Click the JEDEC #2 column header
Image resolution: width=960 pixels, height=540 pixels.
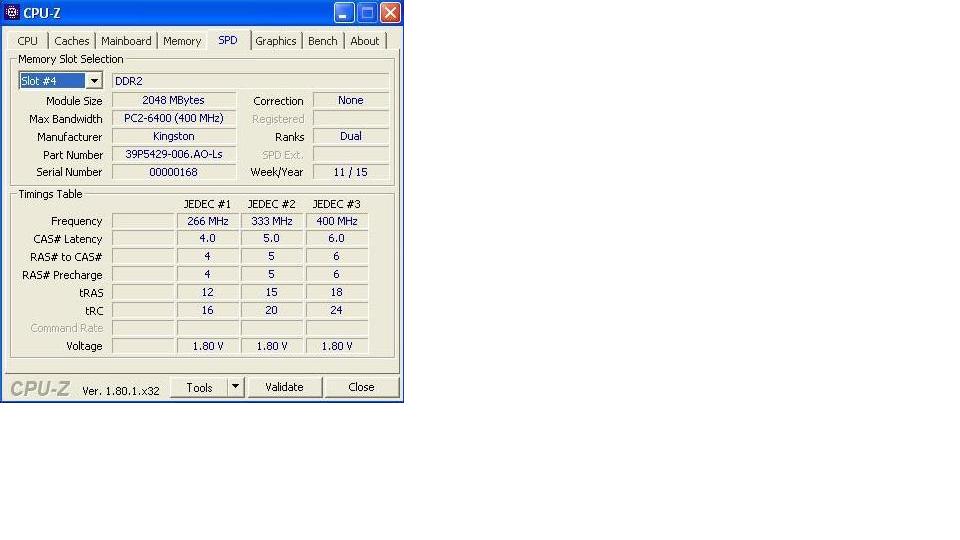coord(271,204)
